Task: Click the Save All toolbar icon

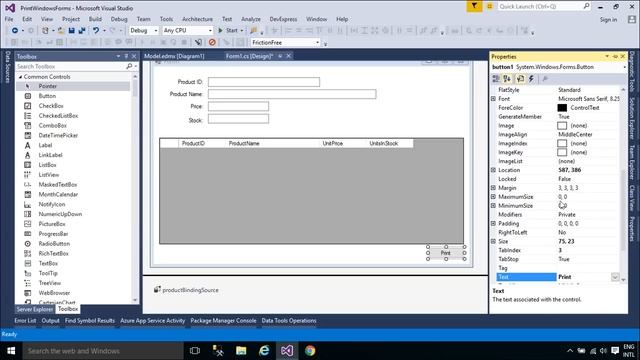Action: (82, 31)
